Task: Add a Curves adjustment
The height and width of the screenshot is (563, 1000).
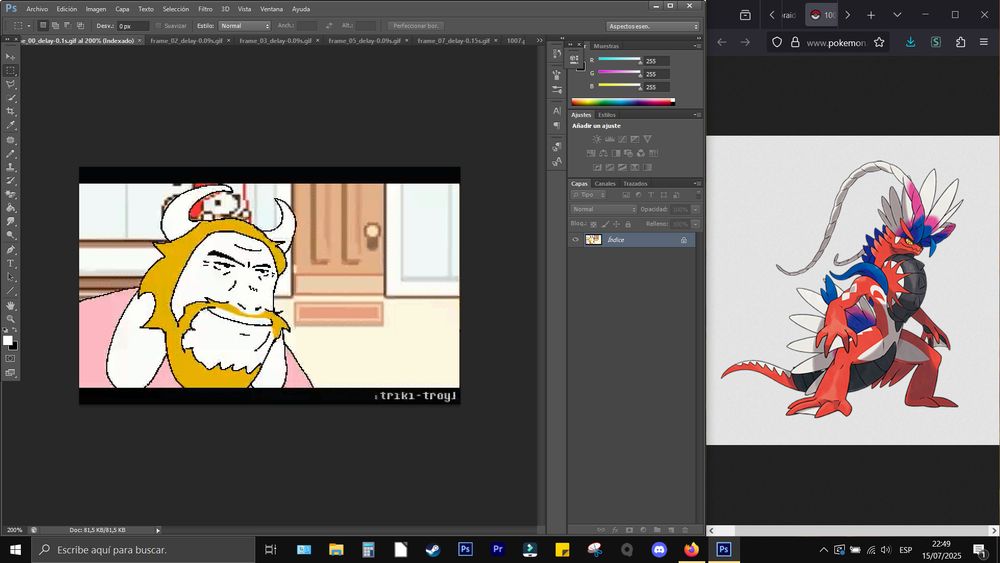Action: [622, 139]
